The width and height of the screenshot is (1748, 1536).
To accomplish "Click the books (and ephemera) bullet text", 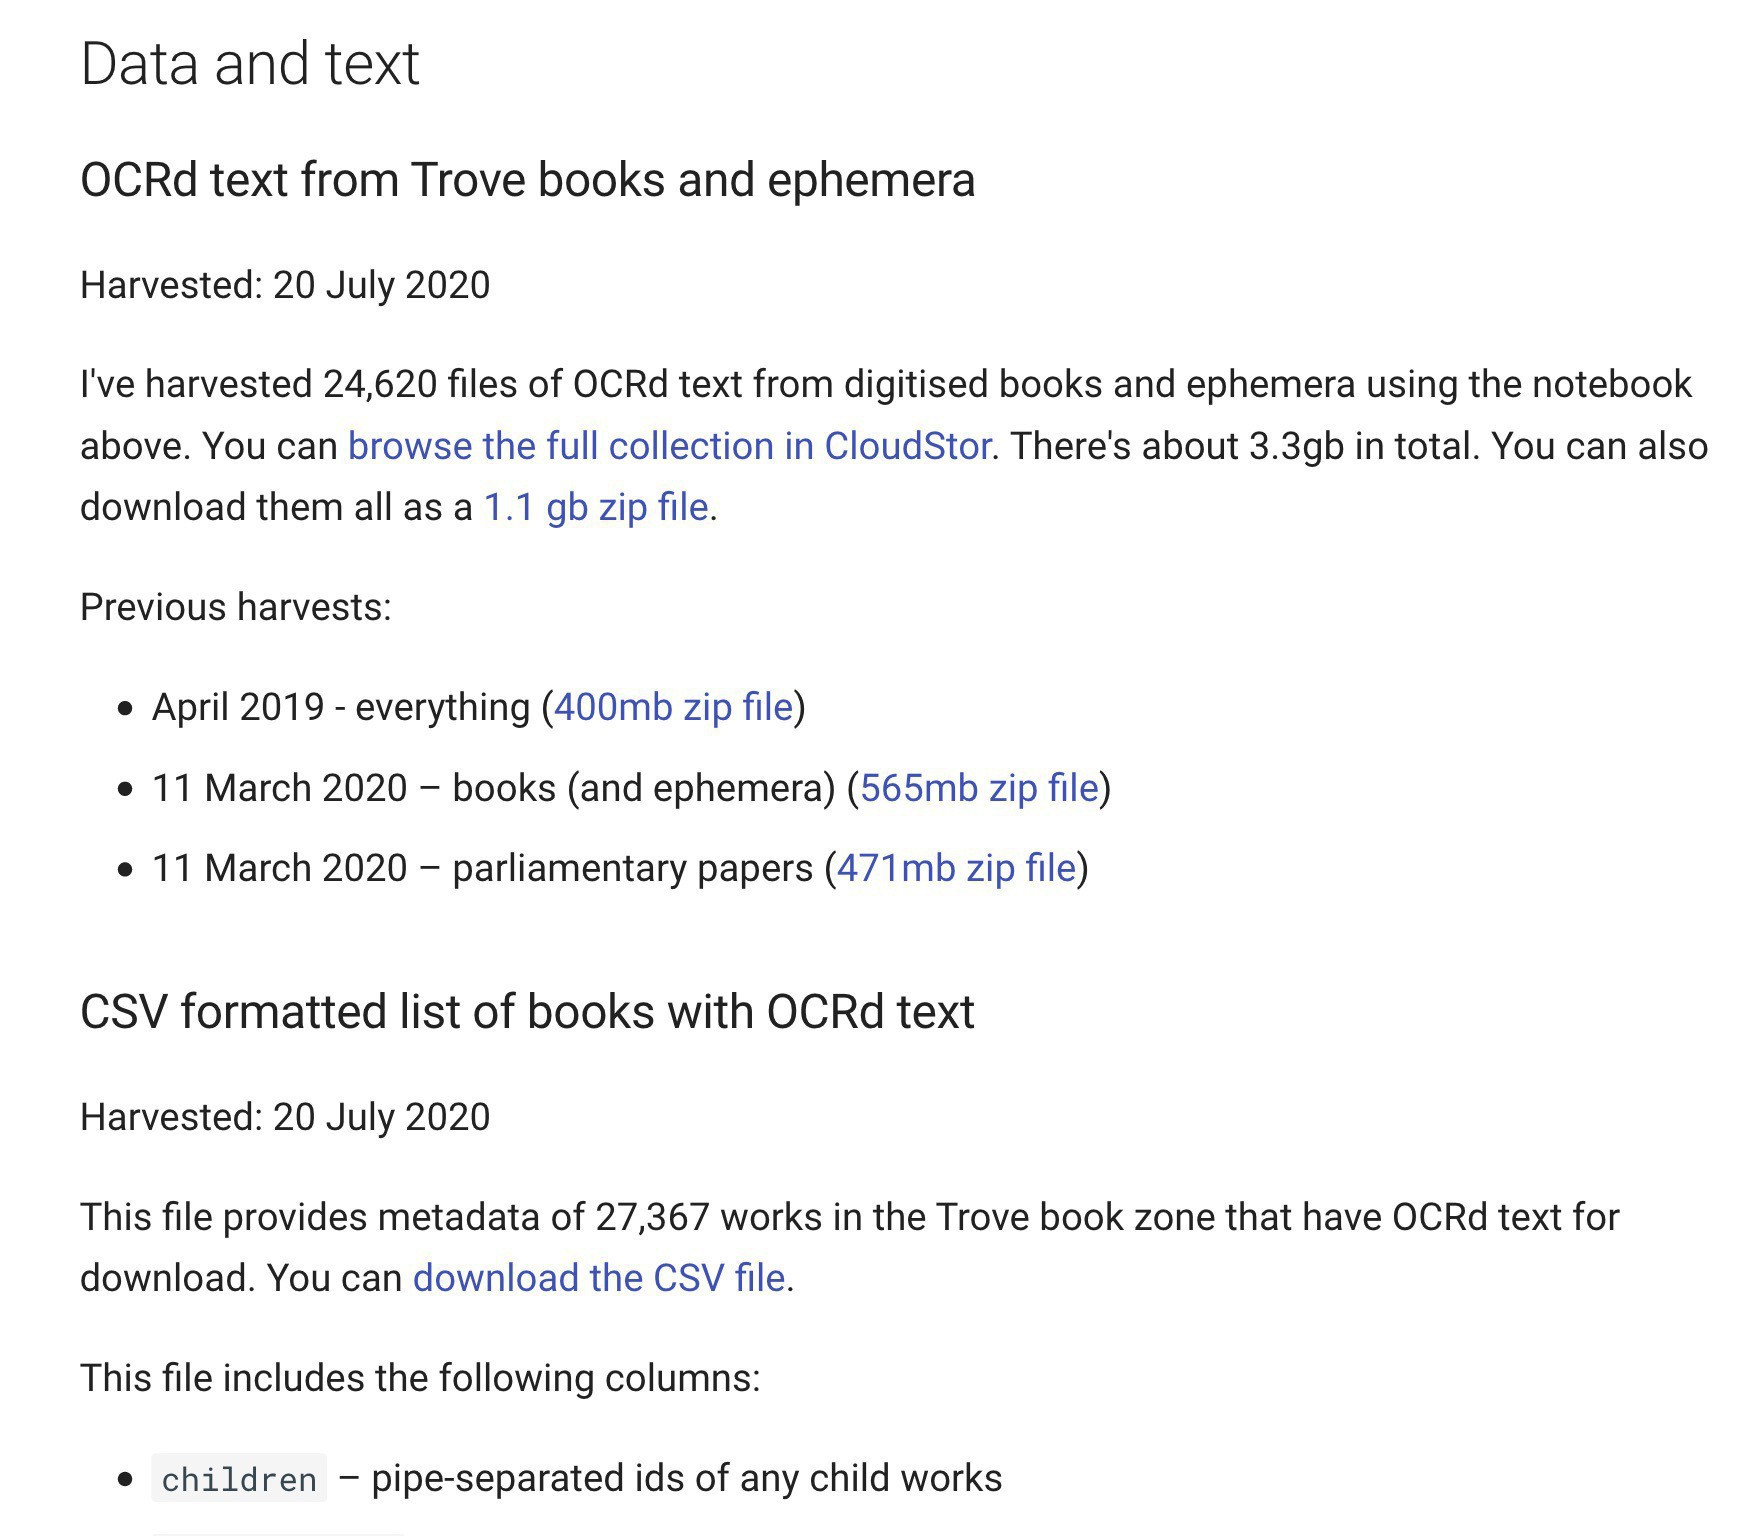I will point(644,788).
